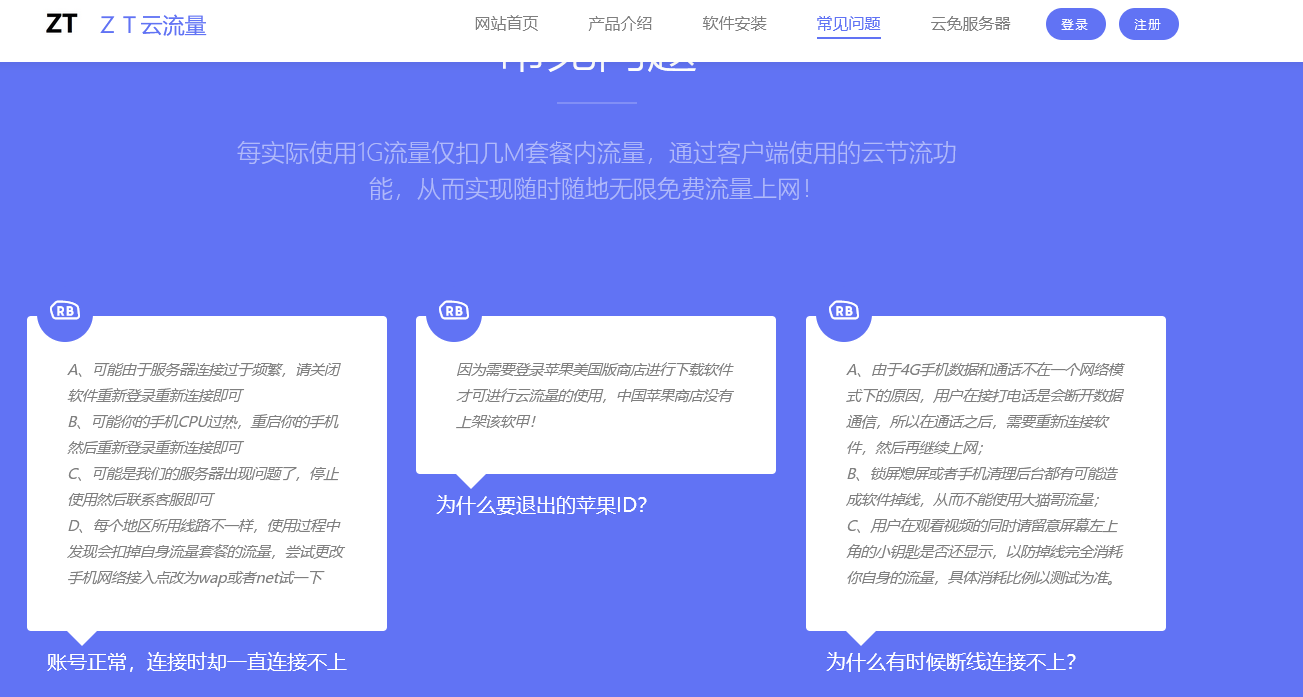Click RB icon on the connection-failure card

pyautogui.click(x=65, y=312)
